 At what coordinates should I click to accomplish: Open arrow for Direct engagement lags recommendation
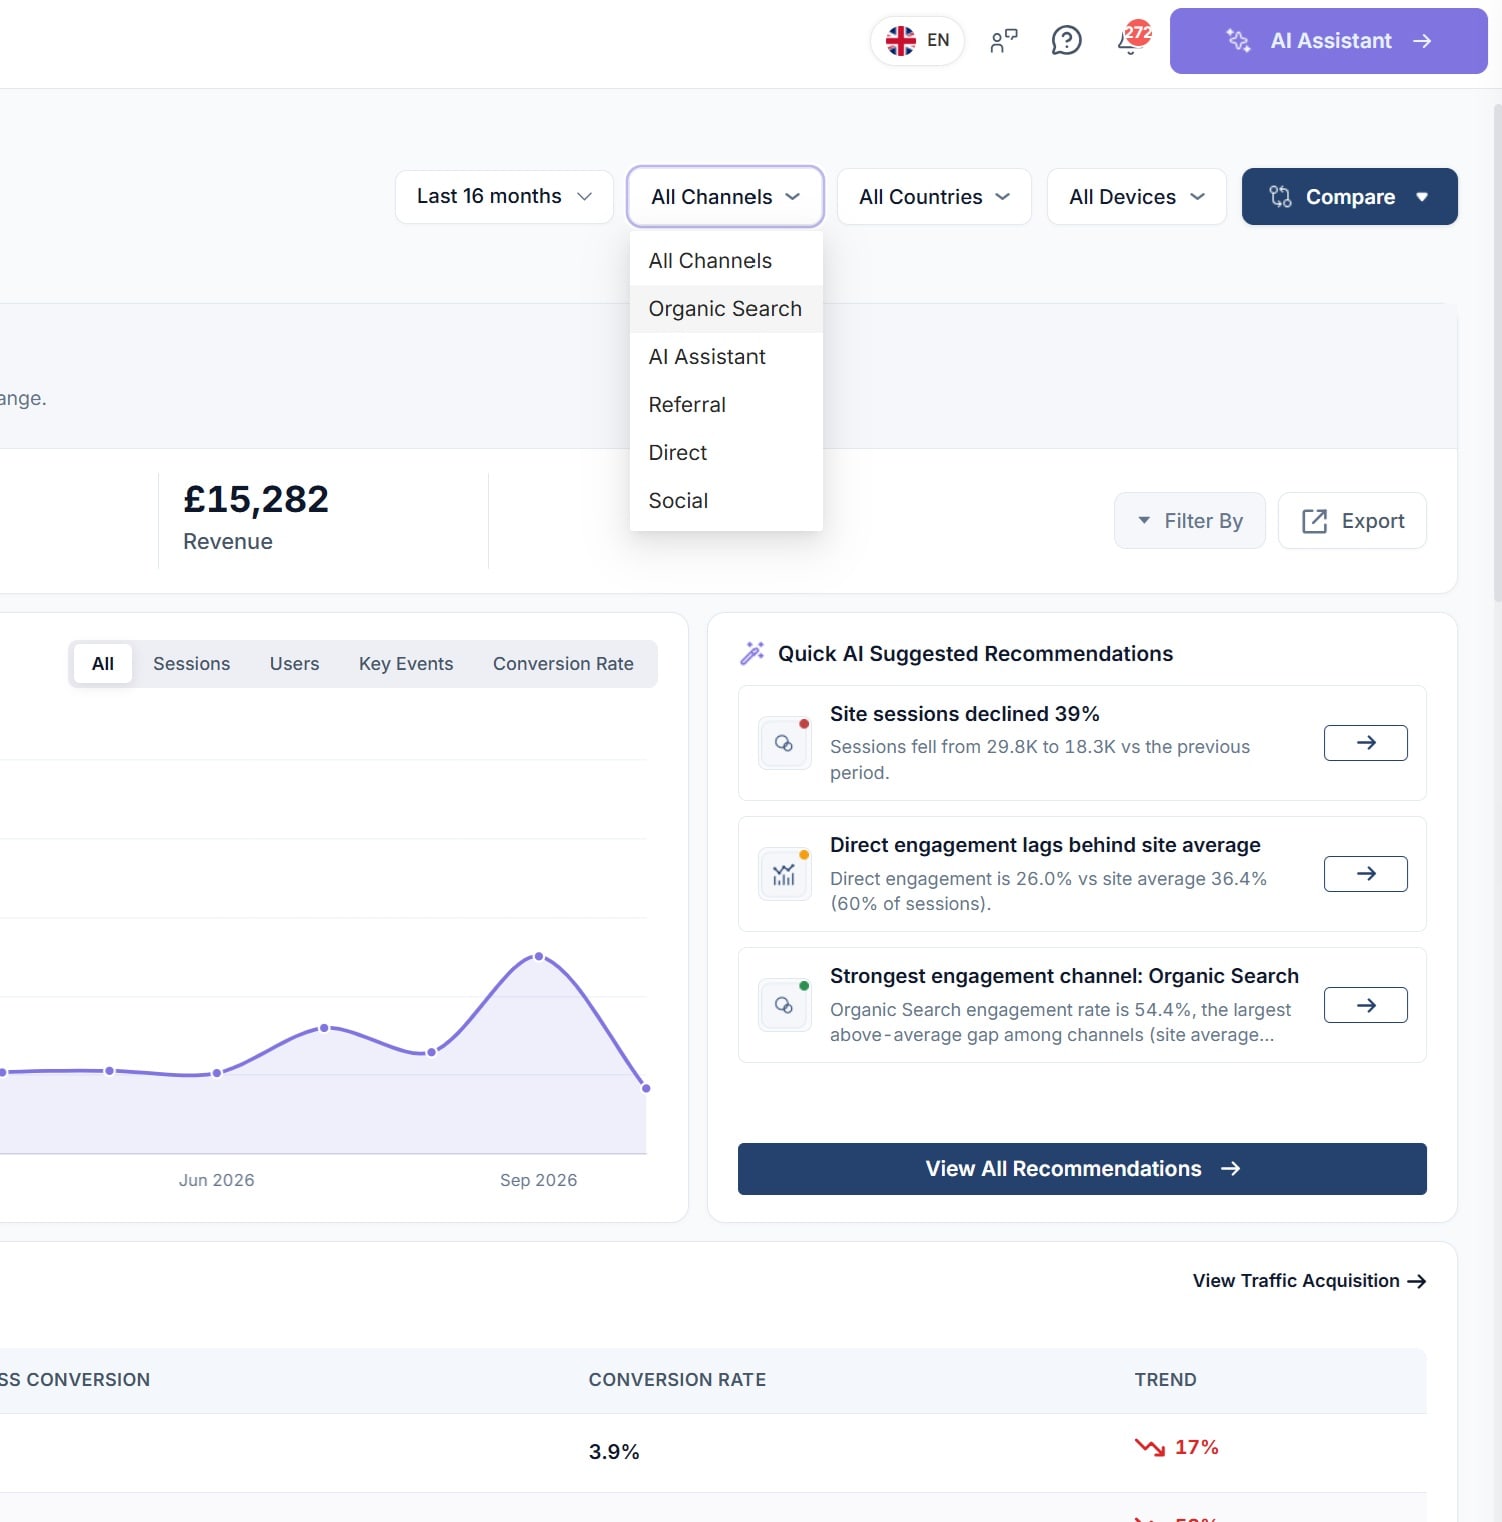tap(1365, 874)
